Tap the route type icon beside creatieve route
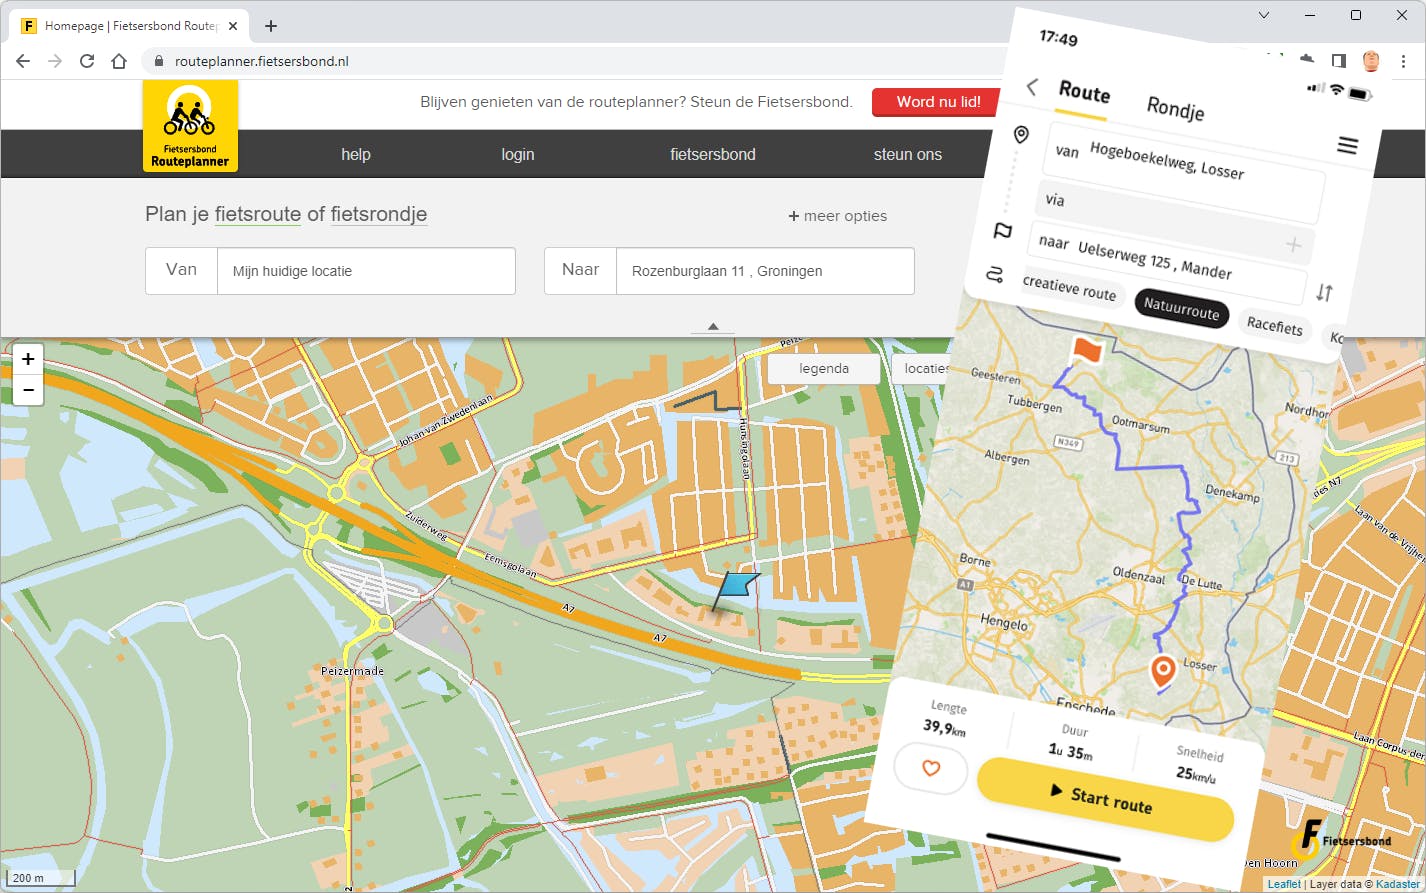The image size is (1426, 893). pyautogui.click(x=995, y=274)
